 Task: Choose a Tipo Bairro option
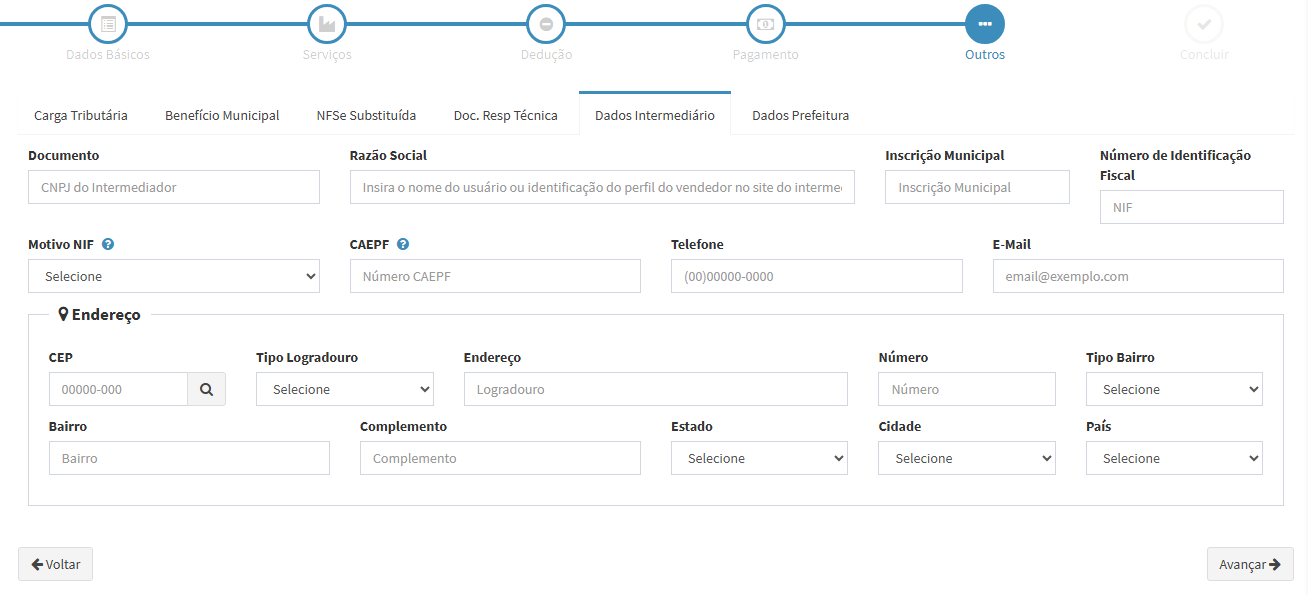point(1174,389)
